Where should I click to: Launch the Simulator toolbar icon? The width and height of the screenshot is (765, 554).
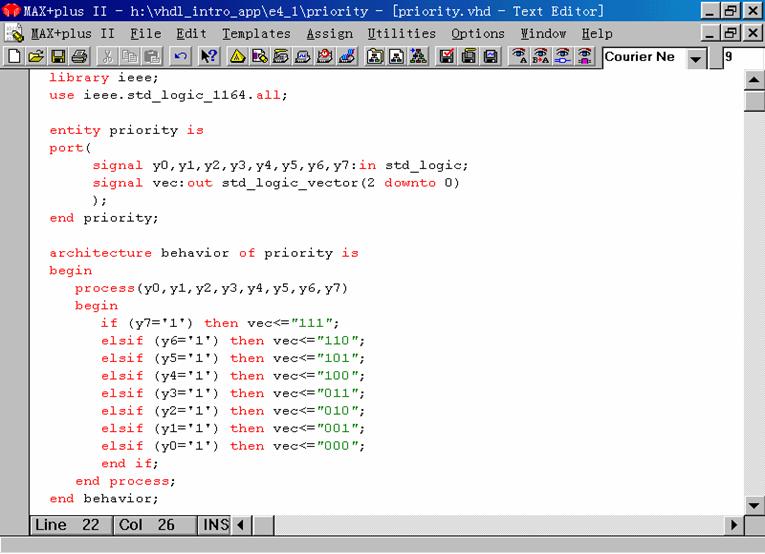(303, 57)
